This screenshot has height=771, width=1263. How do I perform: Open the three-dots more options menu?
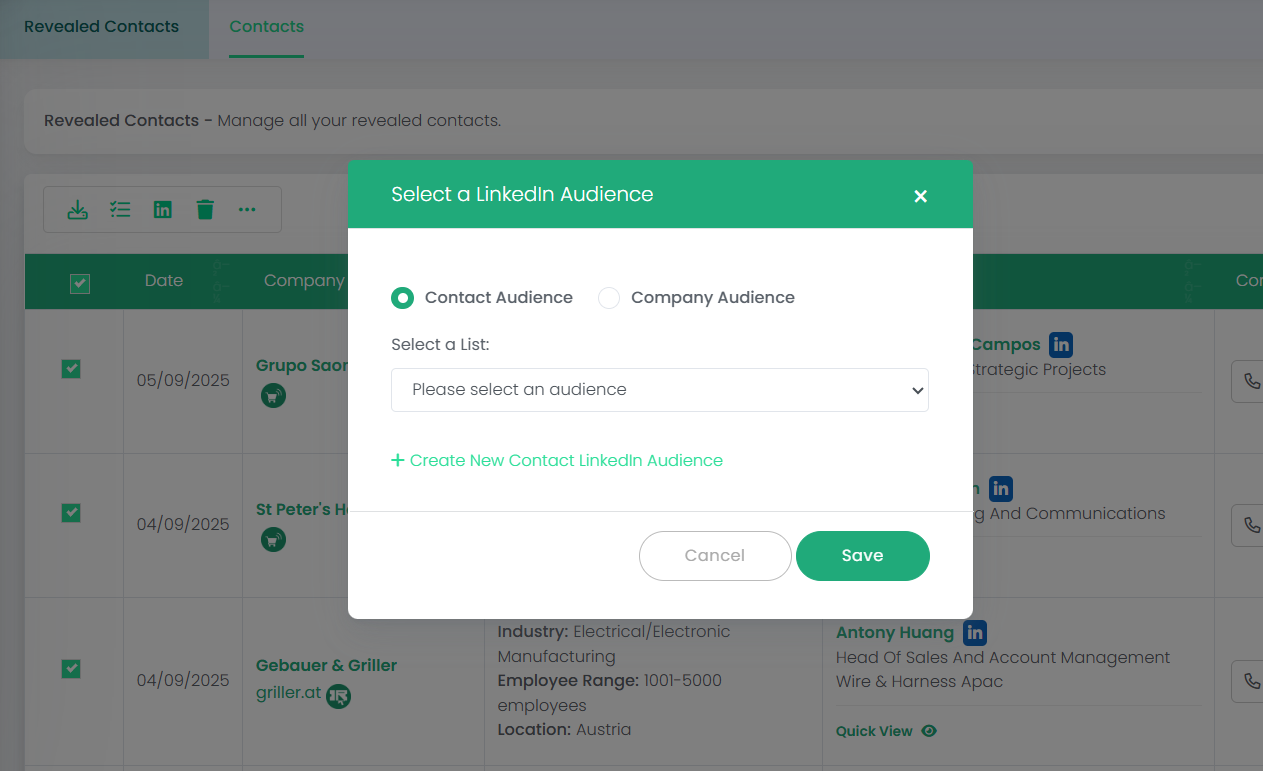(x=247, y=209)
